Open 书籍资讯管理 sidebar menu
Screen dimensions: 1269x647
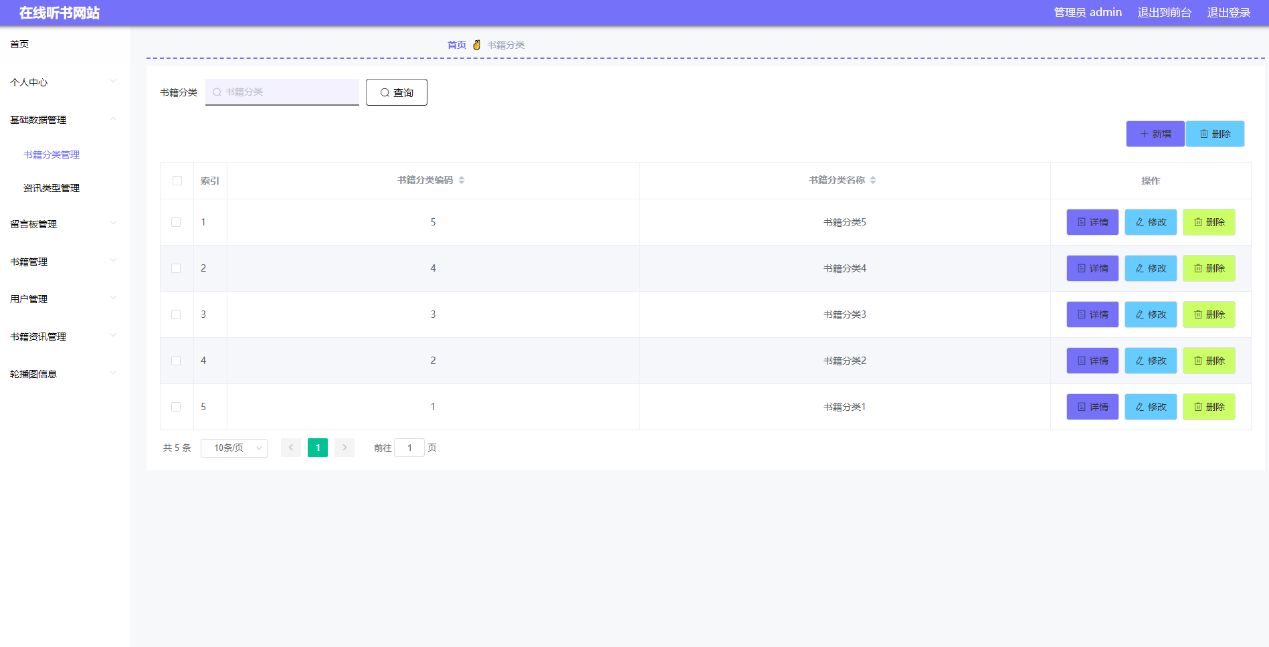click(65, 337)
